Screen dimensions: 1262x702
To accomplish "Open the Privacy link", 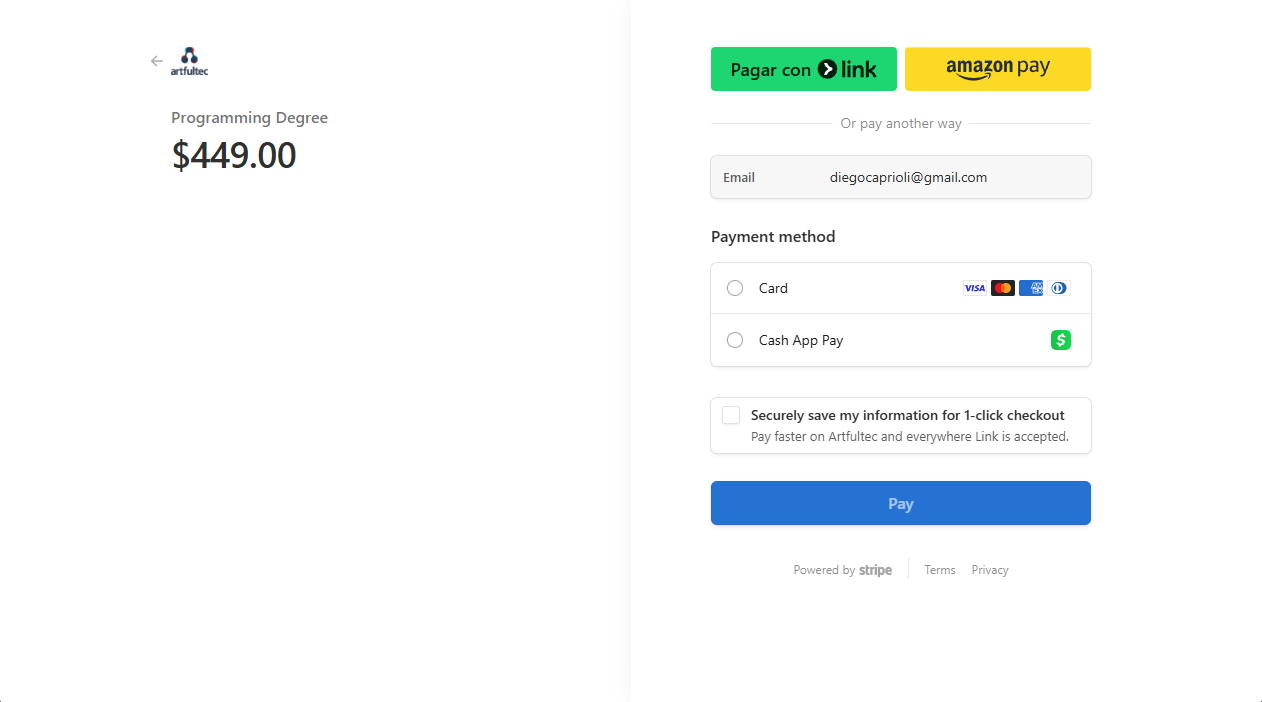I will click(990, 570).
